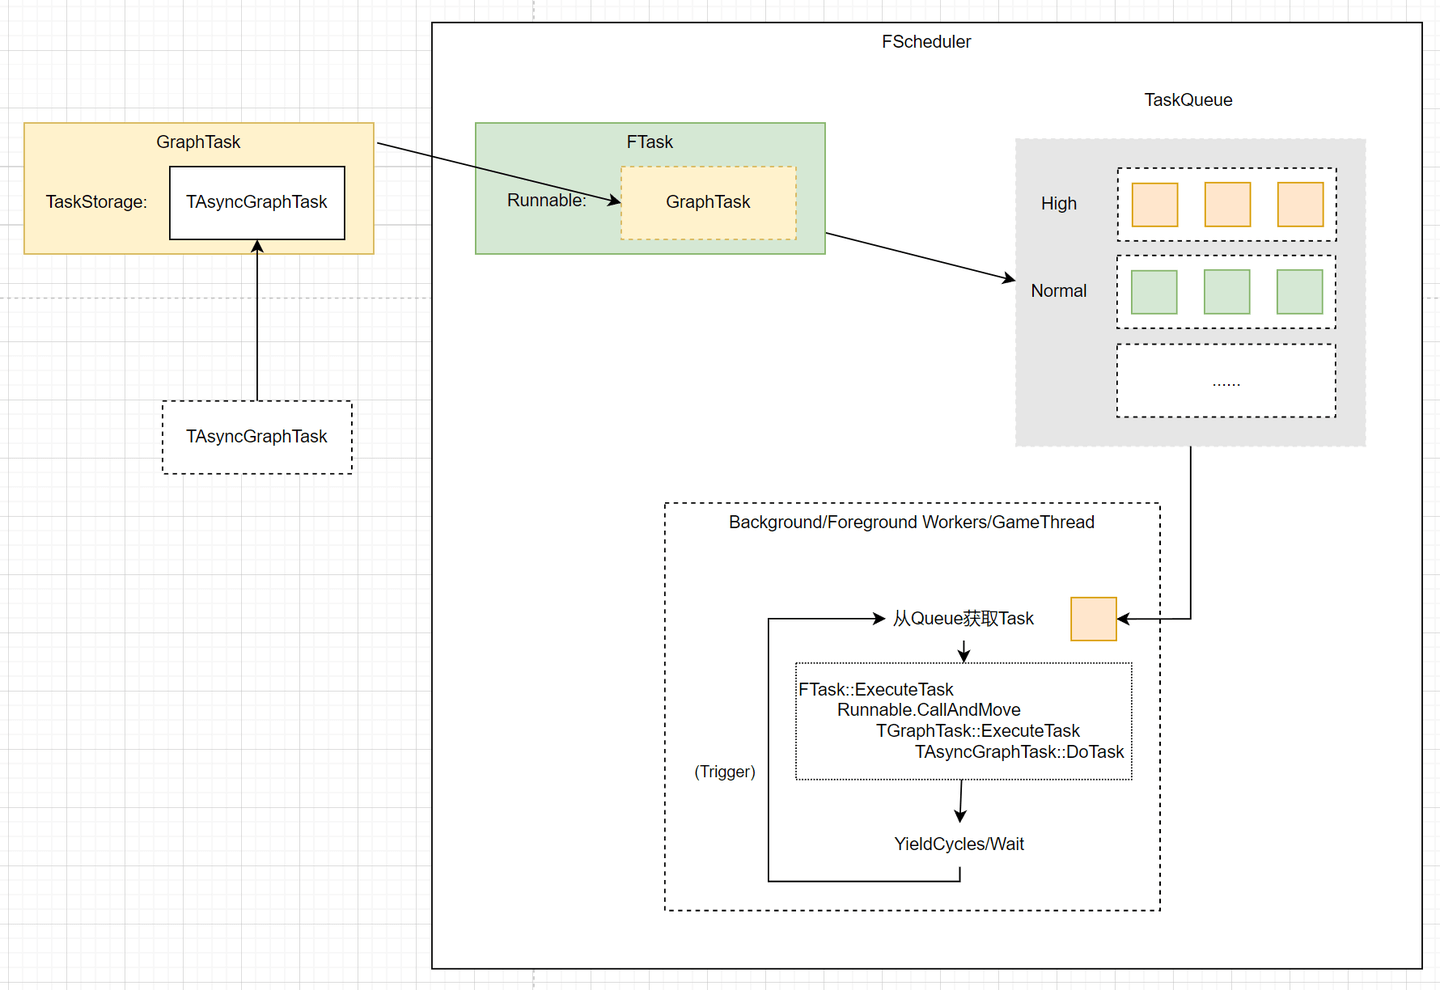Image resolution: width=1440 pixels, height=990 pixels.
Task: Select the FTask::ExecuteTask call stack box
Action: pos(963,721)
